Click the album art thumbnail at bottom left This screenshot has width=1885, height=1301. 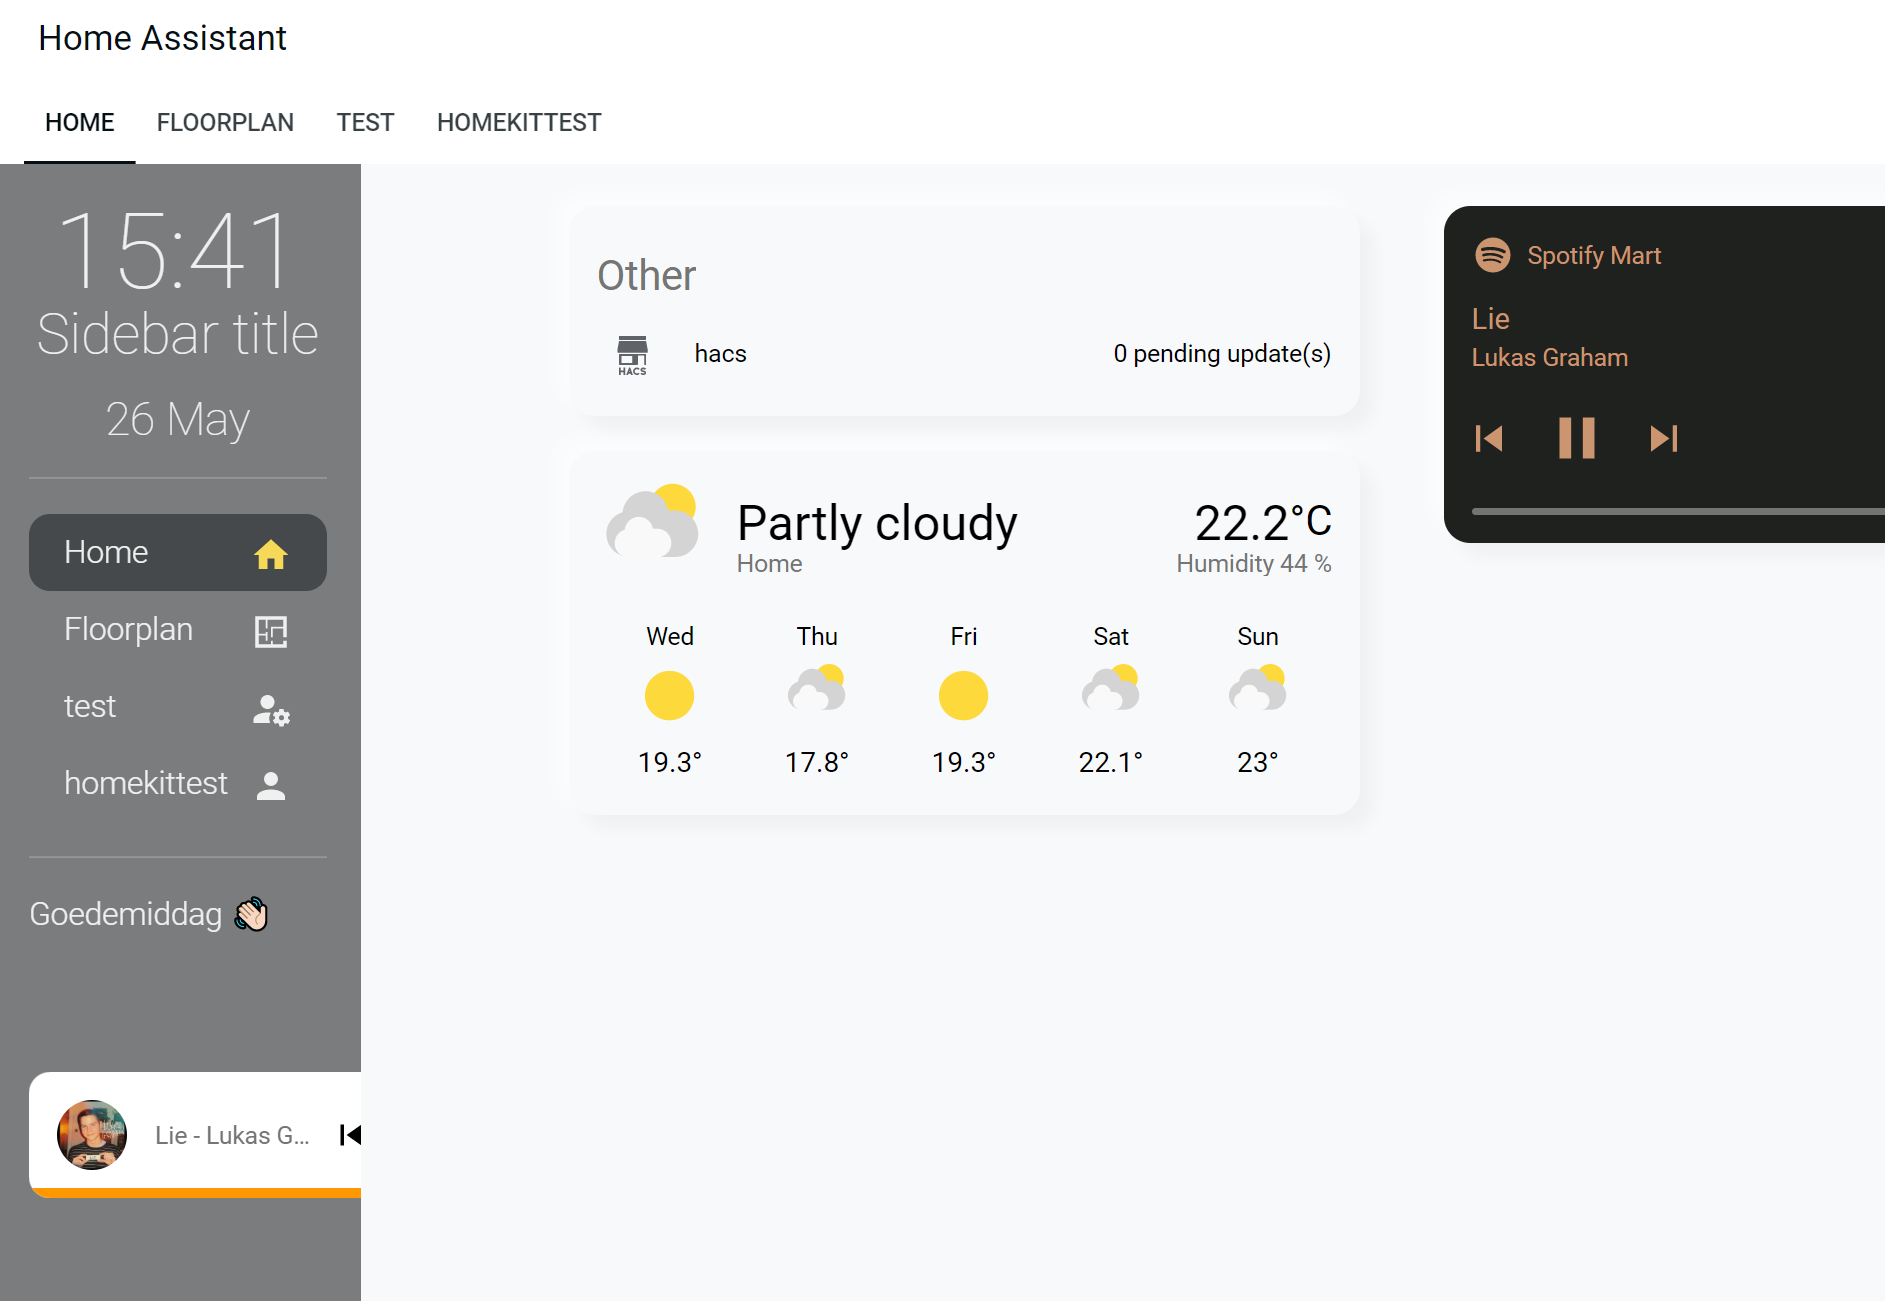[91, 1134]
